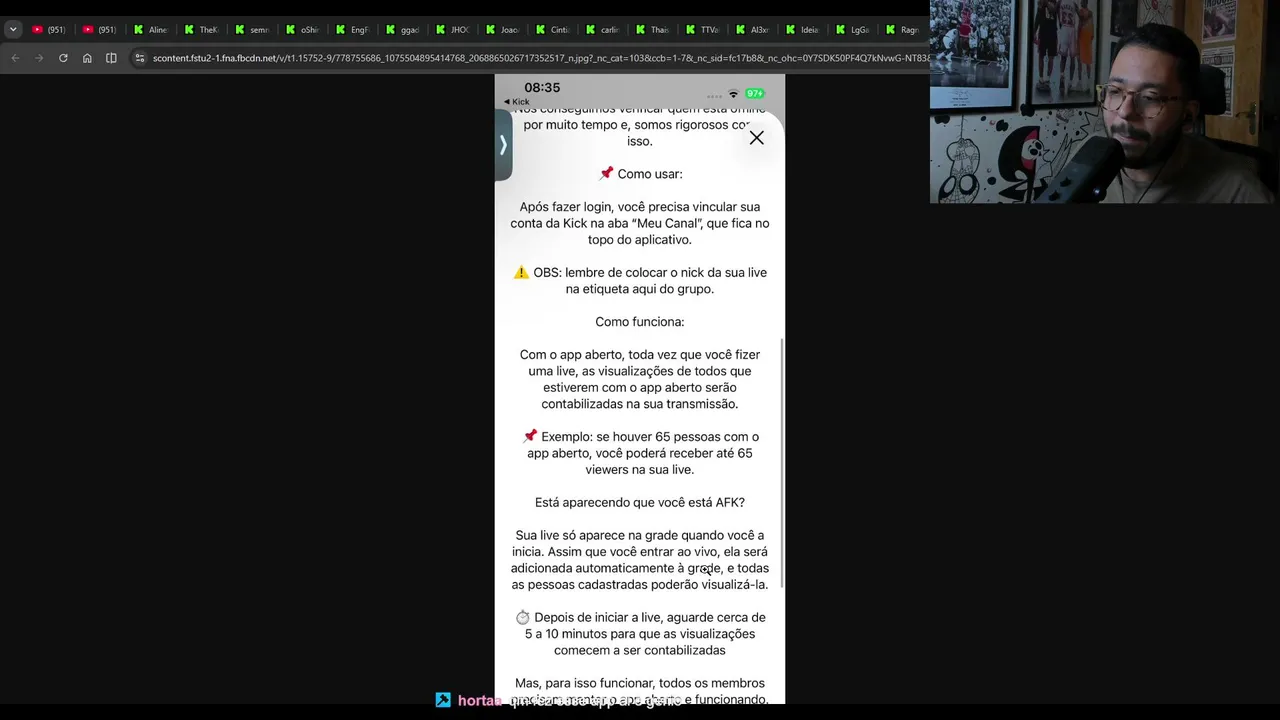Click the "Como funciona:" heading
The image size is (1280, 720).
pos(640,322)
